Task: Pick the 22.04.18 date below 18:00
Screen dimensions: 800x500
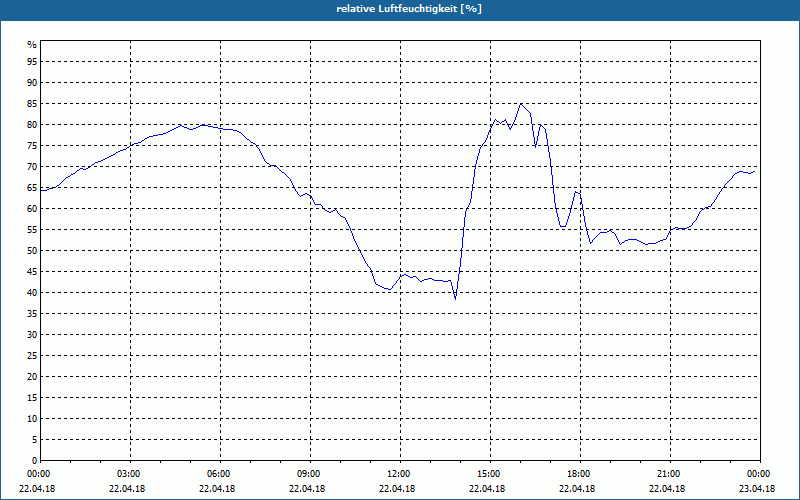Action: (578, 488)
